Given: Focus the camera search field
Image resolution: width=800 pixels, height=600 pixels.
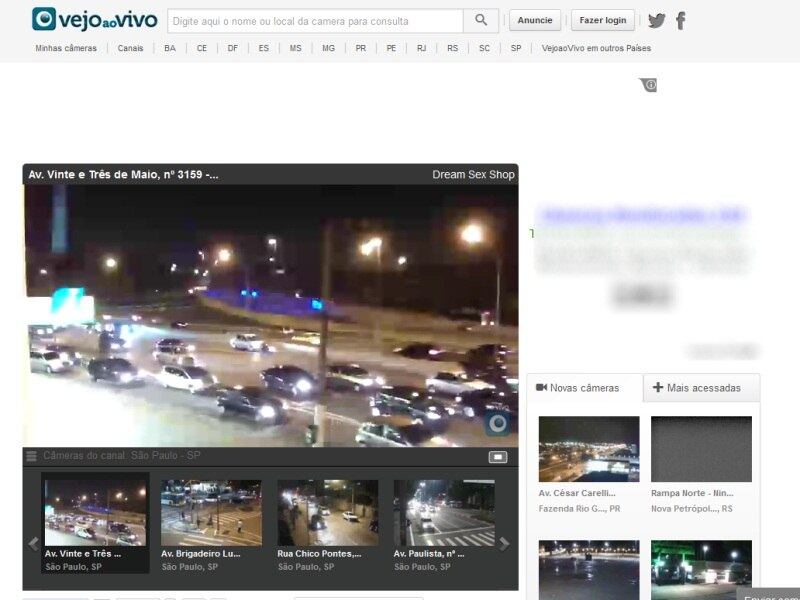Looking at the screenshot, I should [315, 21].
